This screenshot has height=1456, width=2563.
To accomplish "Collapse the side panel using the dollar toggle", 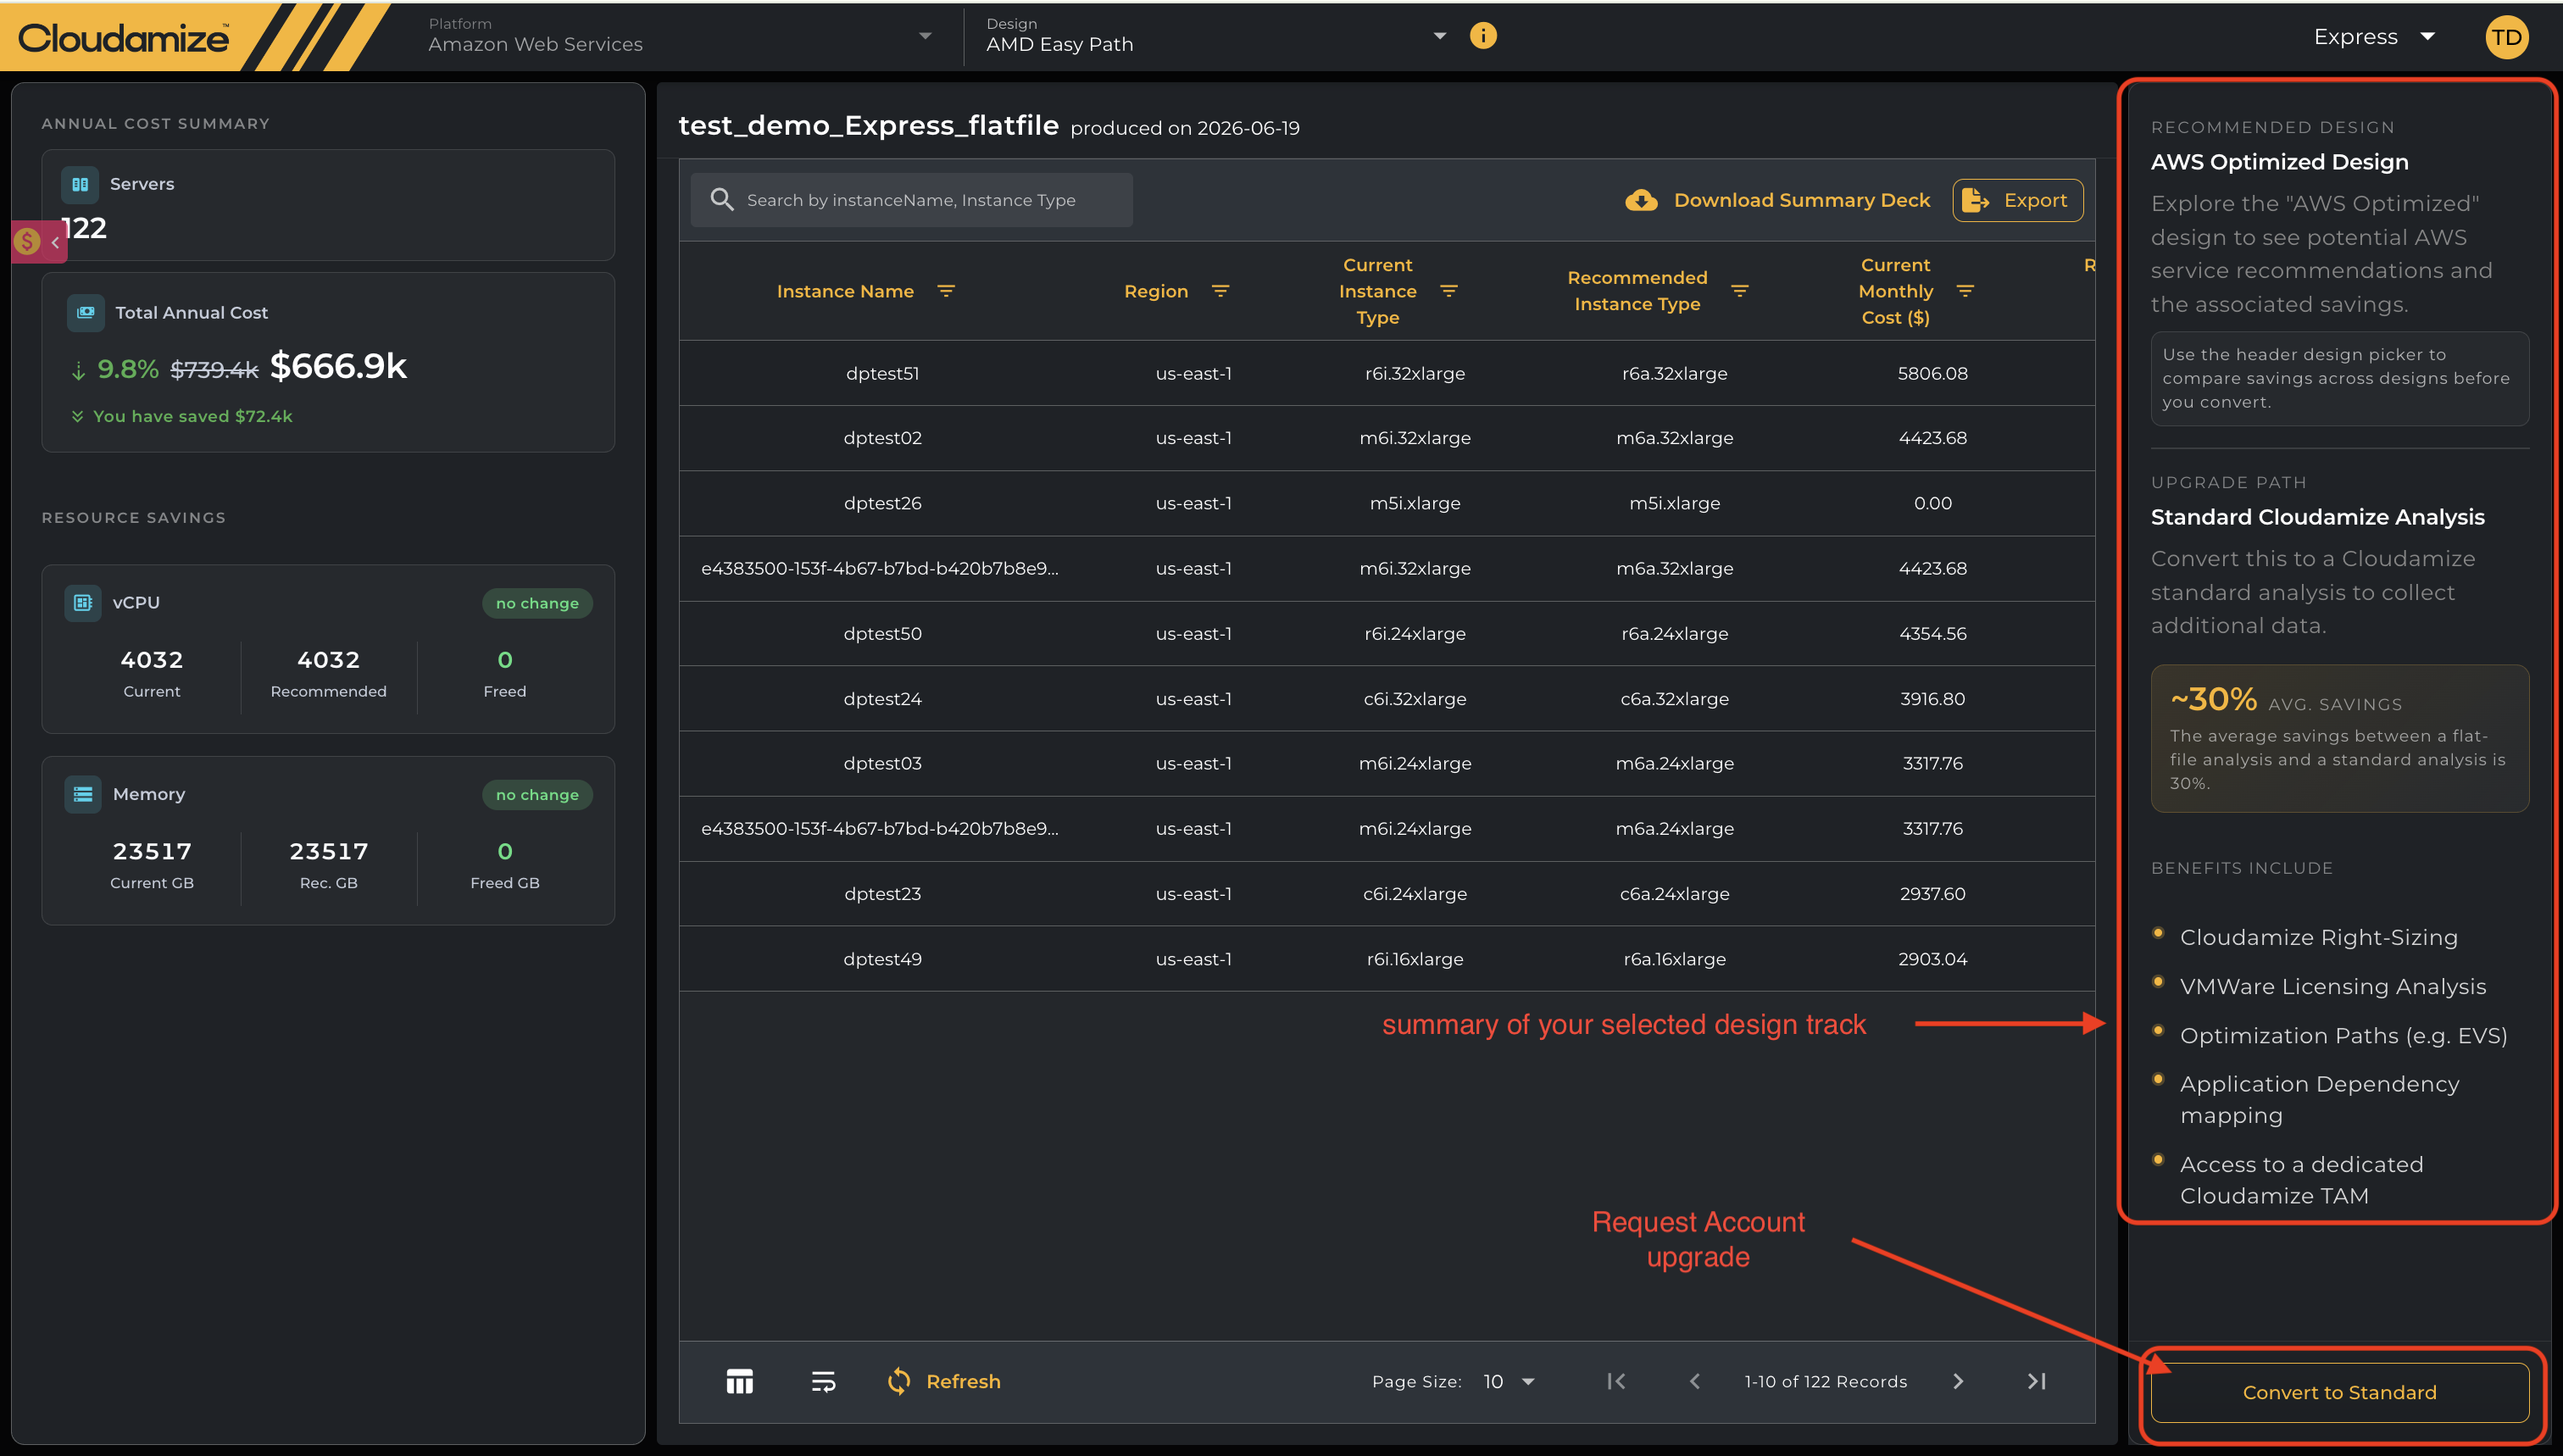I will (x=40, y=241).
